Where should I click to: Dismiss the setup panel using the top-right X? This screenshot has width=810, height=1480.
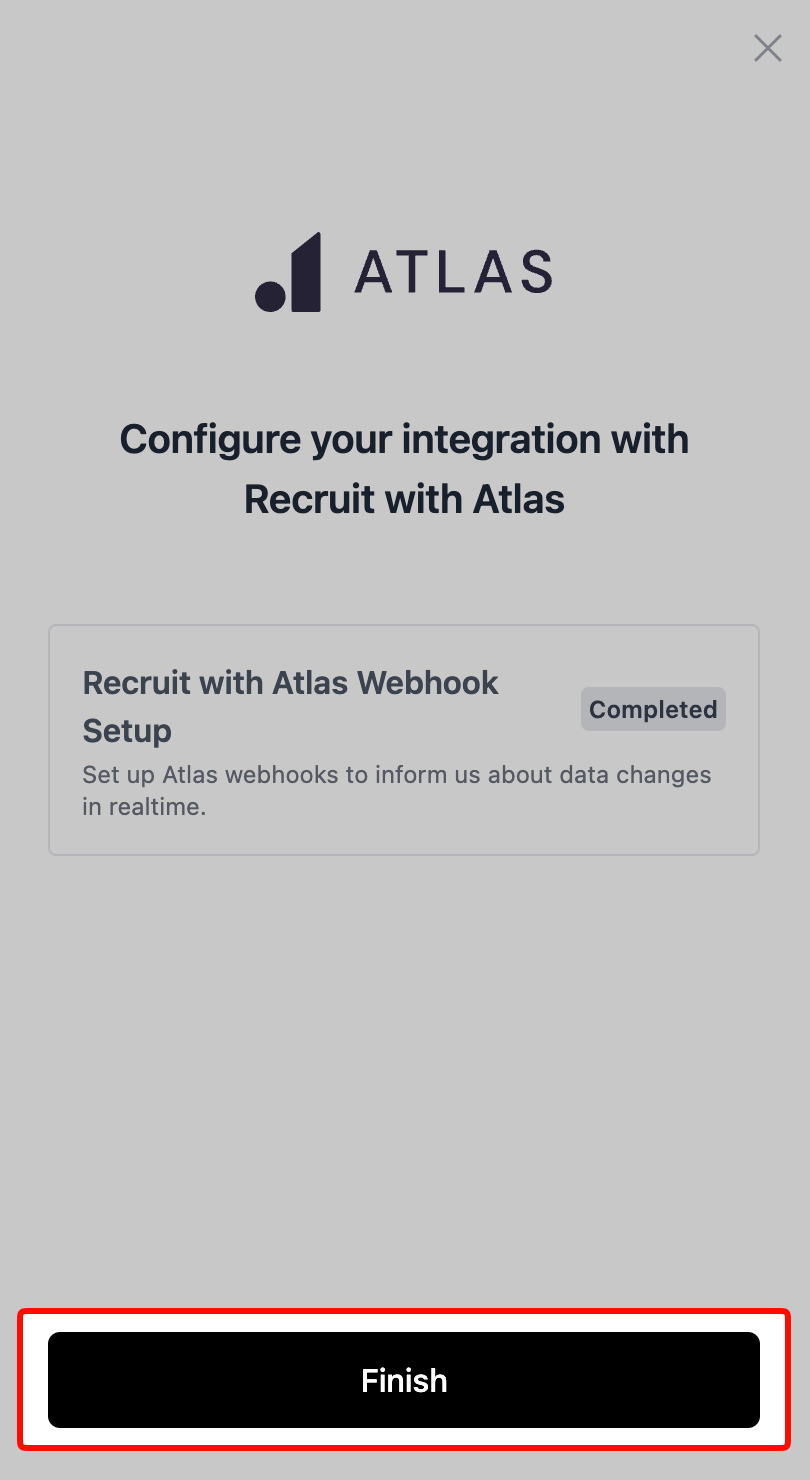click(x=768, y=48)
